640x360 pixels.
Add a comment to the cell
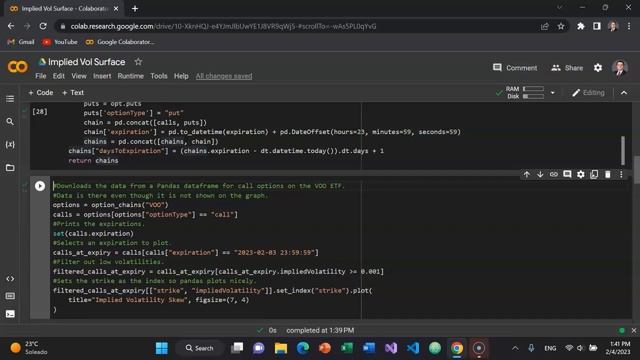(x=567, y=175)
